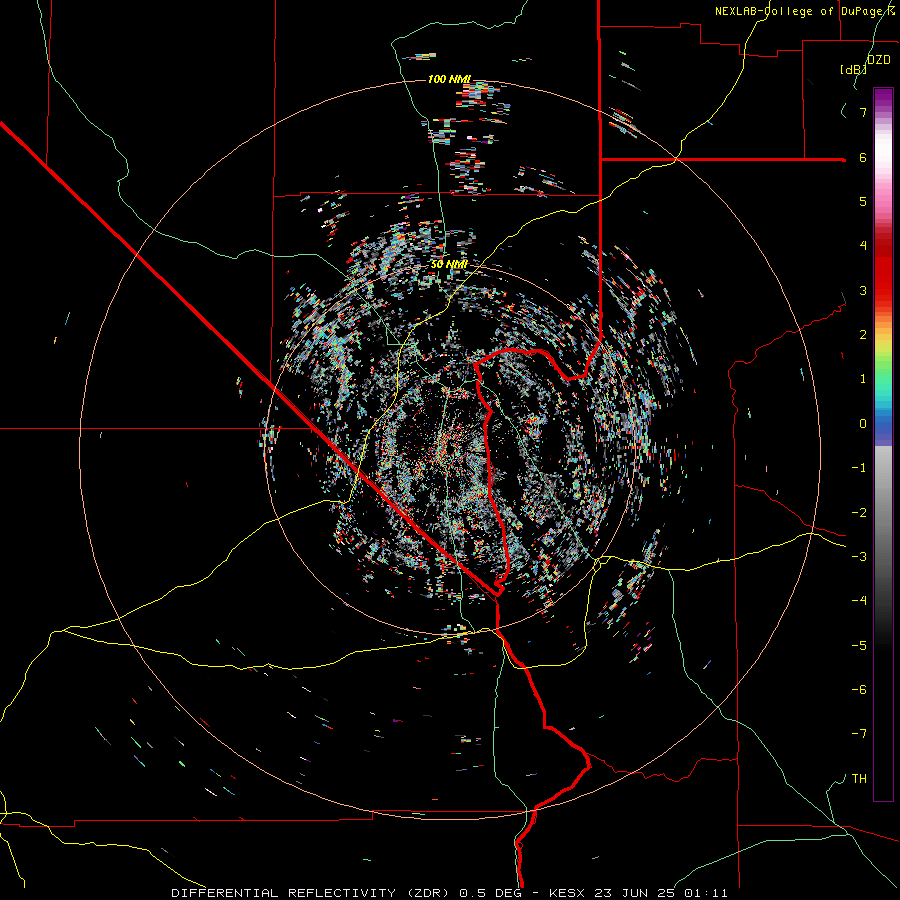900x900 pixels.
Task: Click the 0 dB scale label
Action: click(x=863, y=424)
